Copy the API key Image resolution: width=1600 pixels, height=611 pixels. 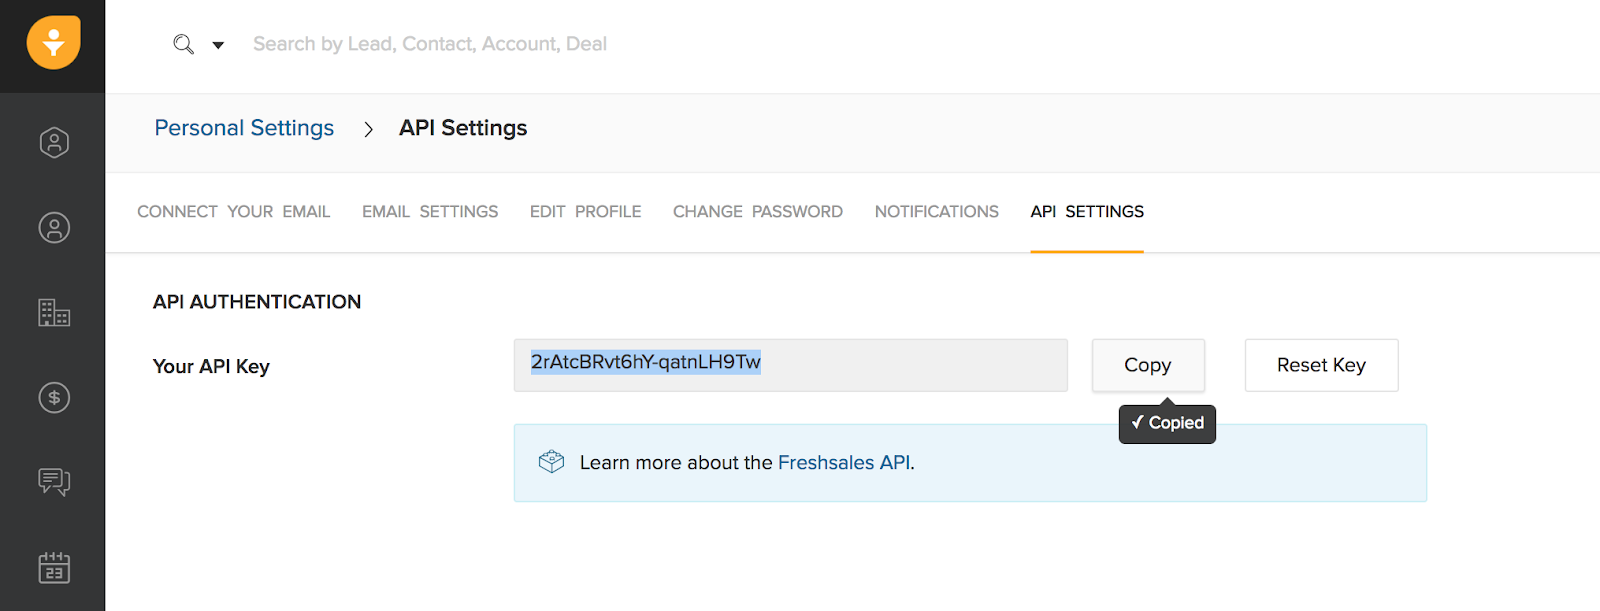tap(1147, 365)
